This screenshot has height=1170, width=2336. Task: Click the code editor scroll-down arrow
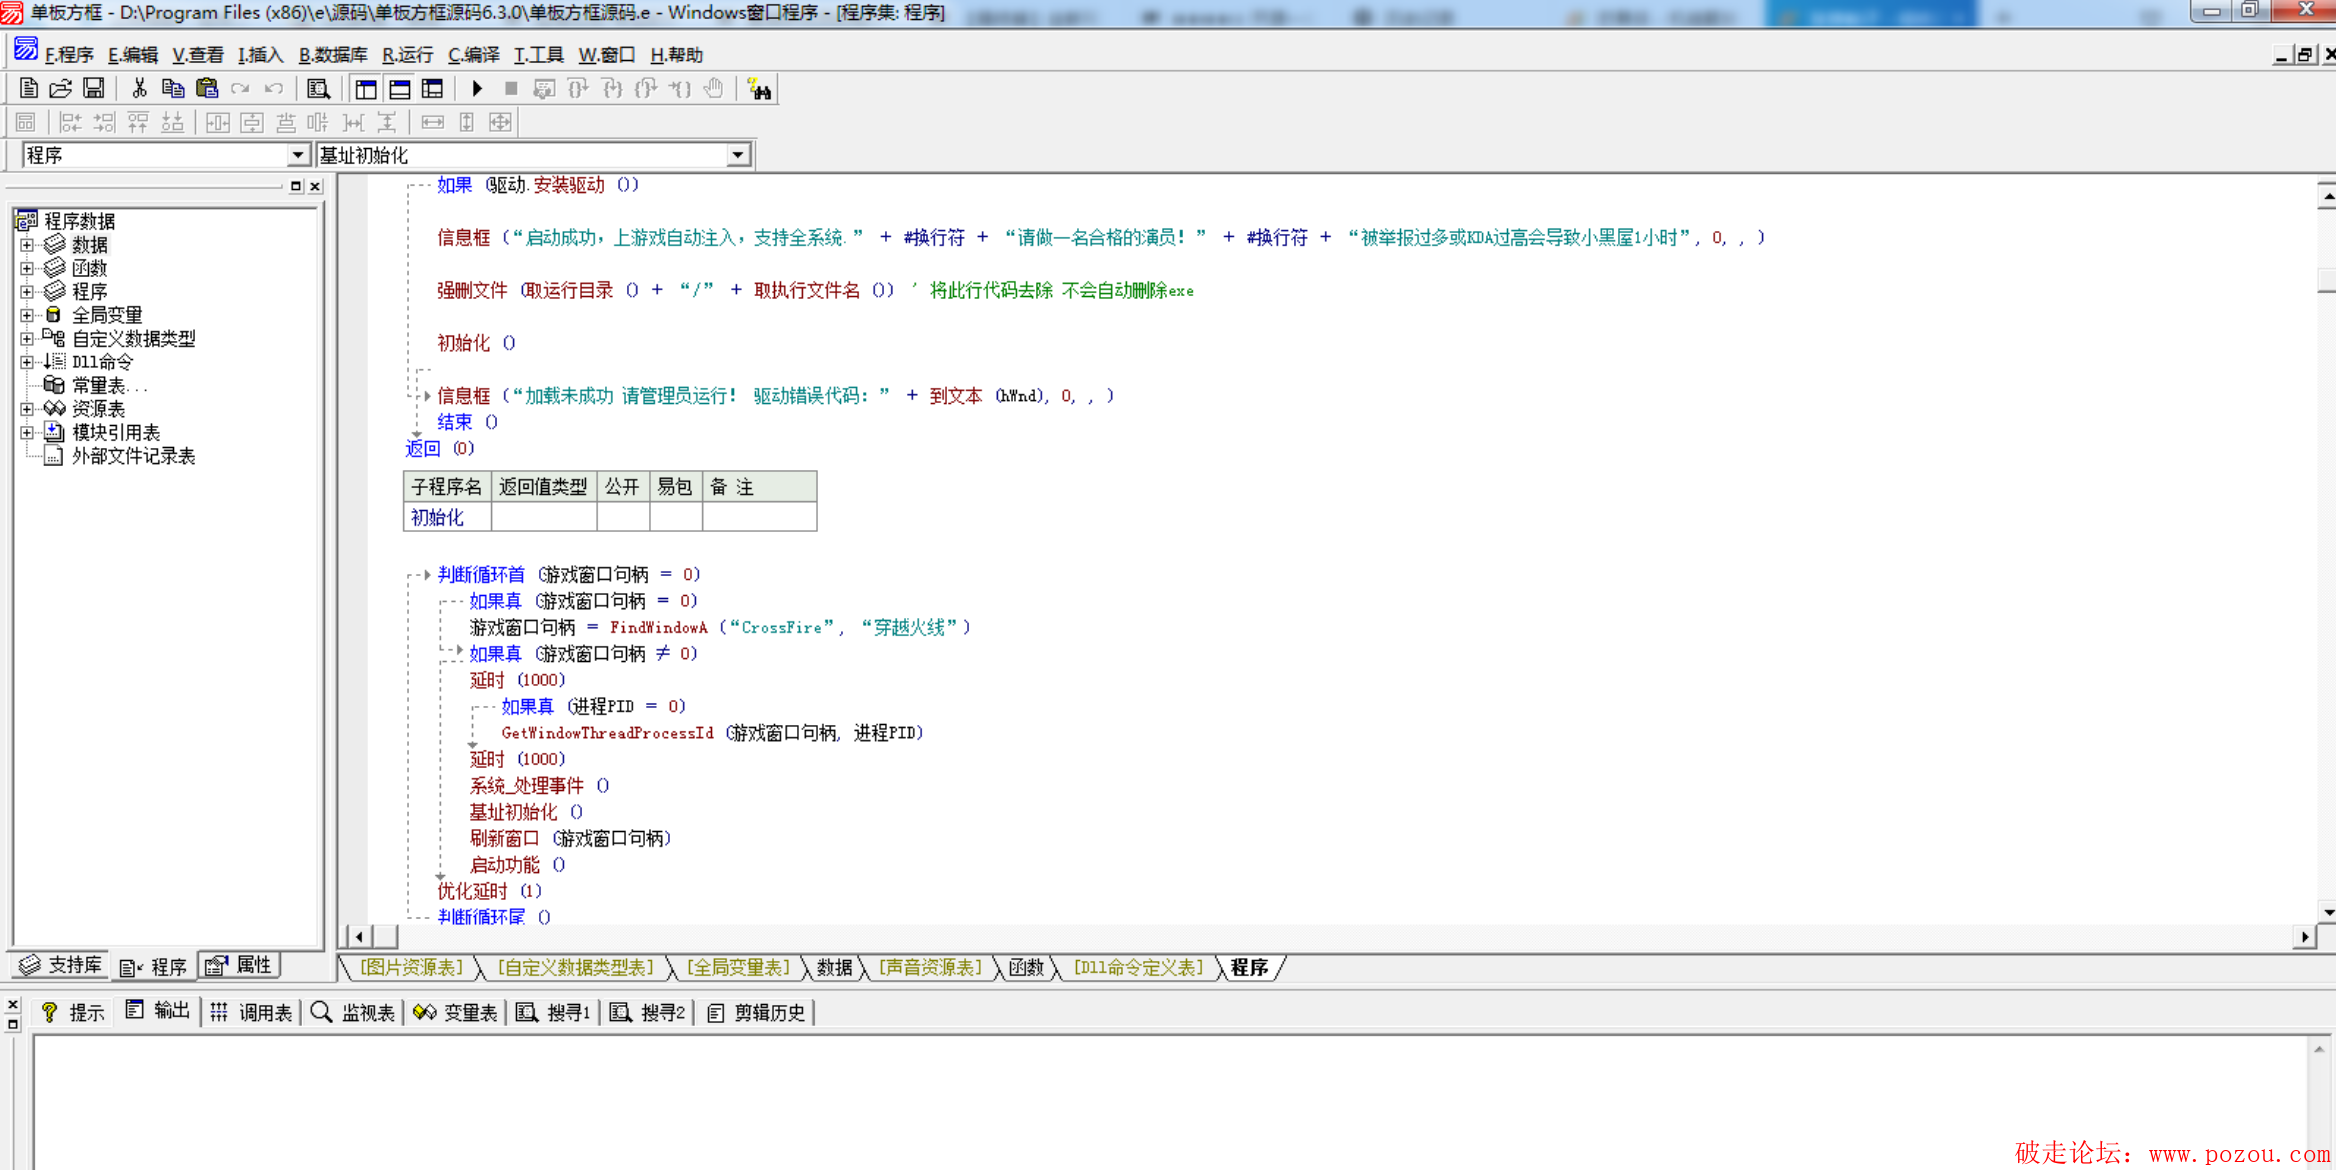[x=2328, y=912]
